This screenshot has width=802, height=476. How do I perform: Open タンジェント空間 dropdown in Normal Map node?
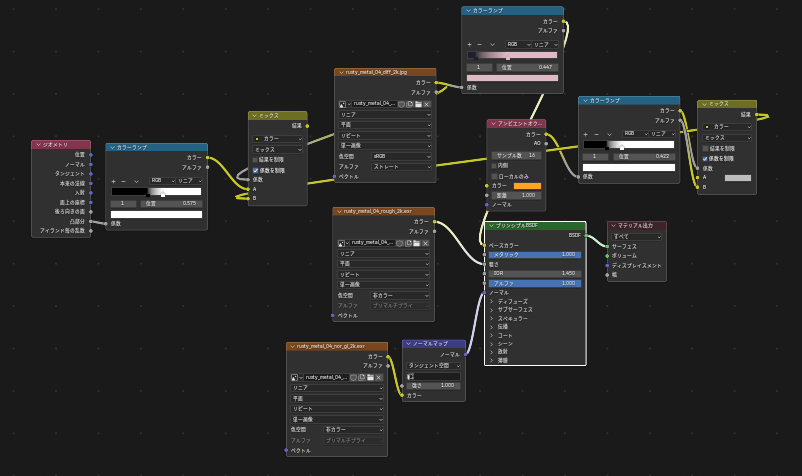[433, 366]
